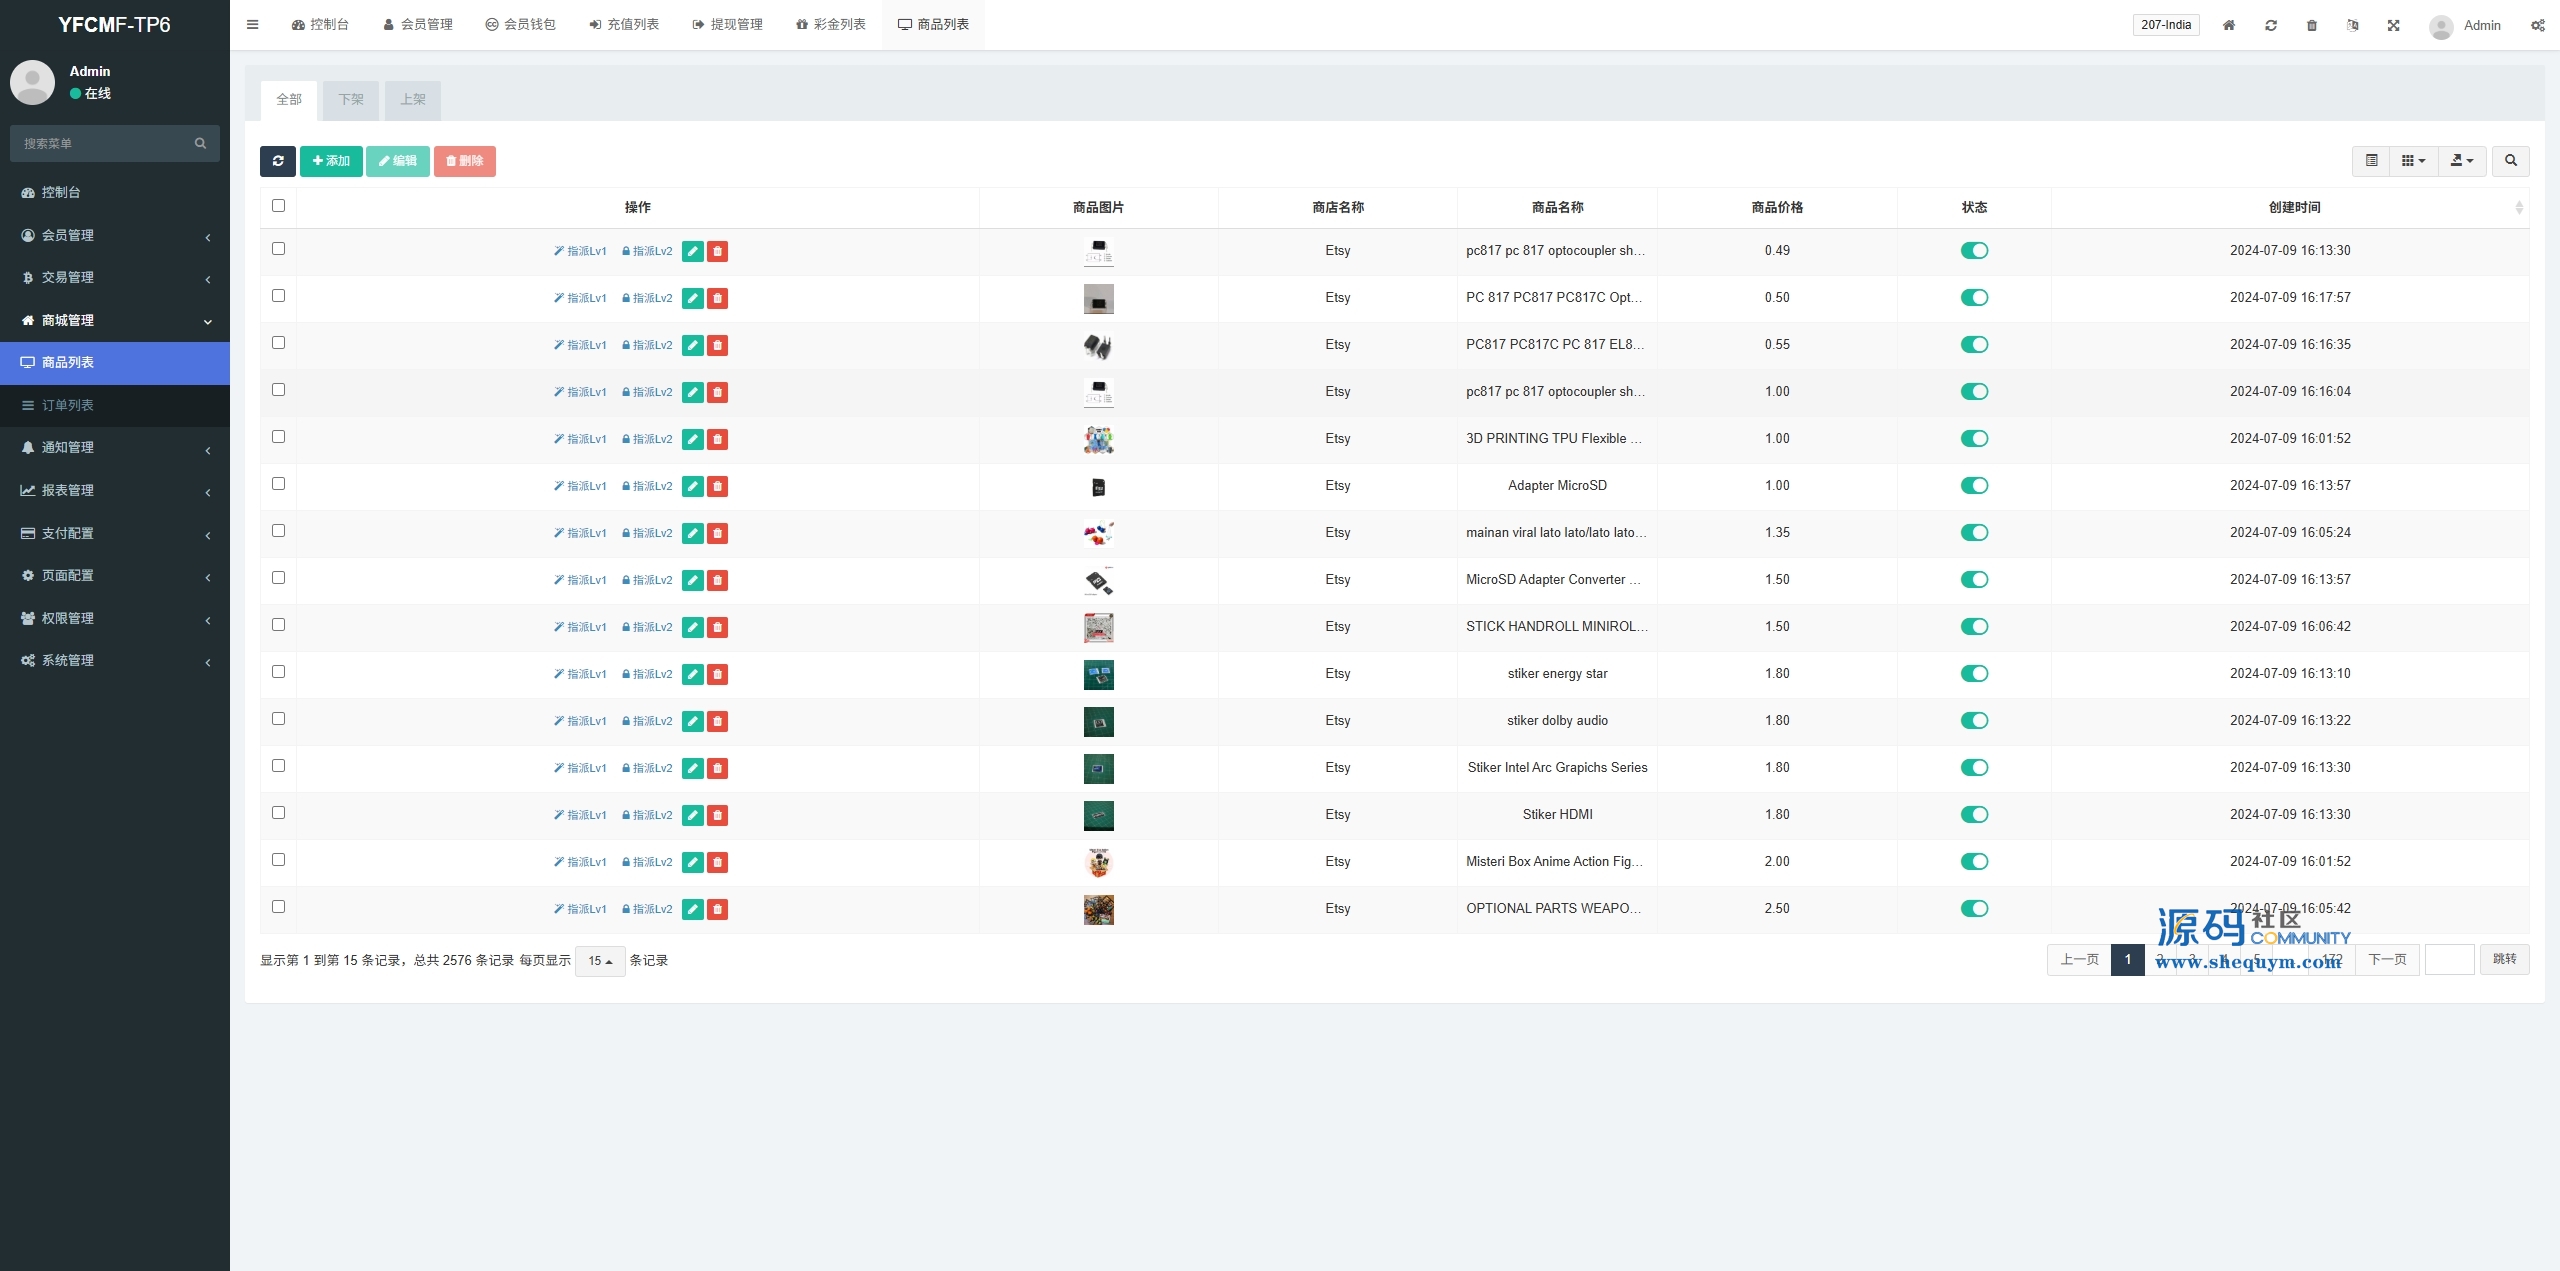The width and height of the screenshot is (2560, 1271).
Task: Open the table search icon button
Action: (x=2510, y=161)
